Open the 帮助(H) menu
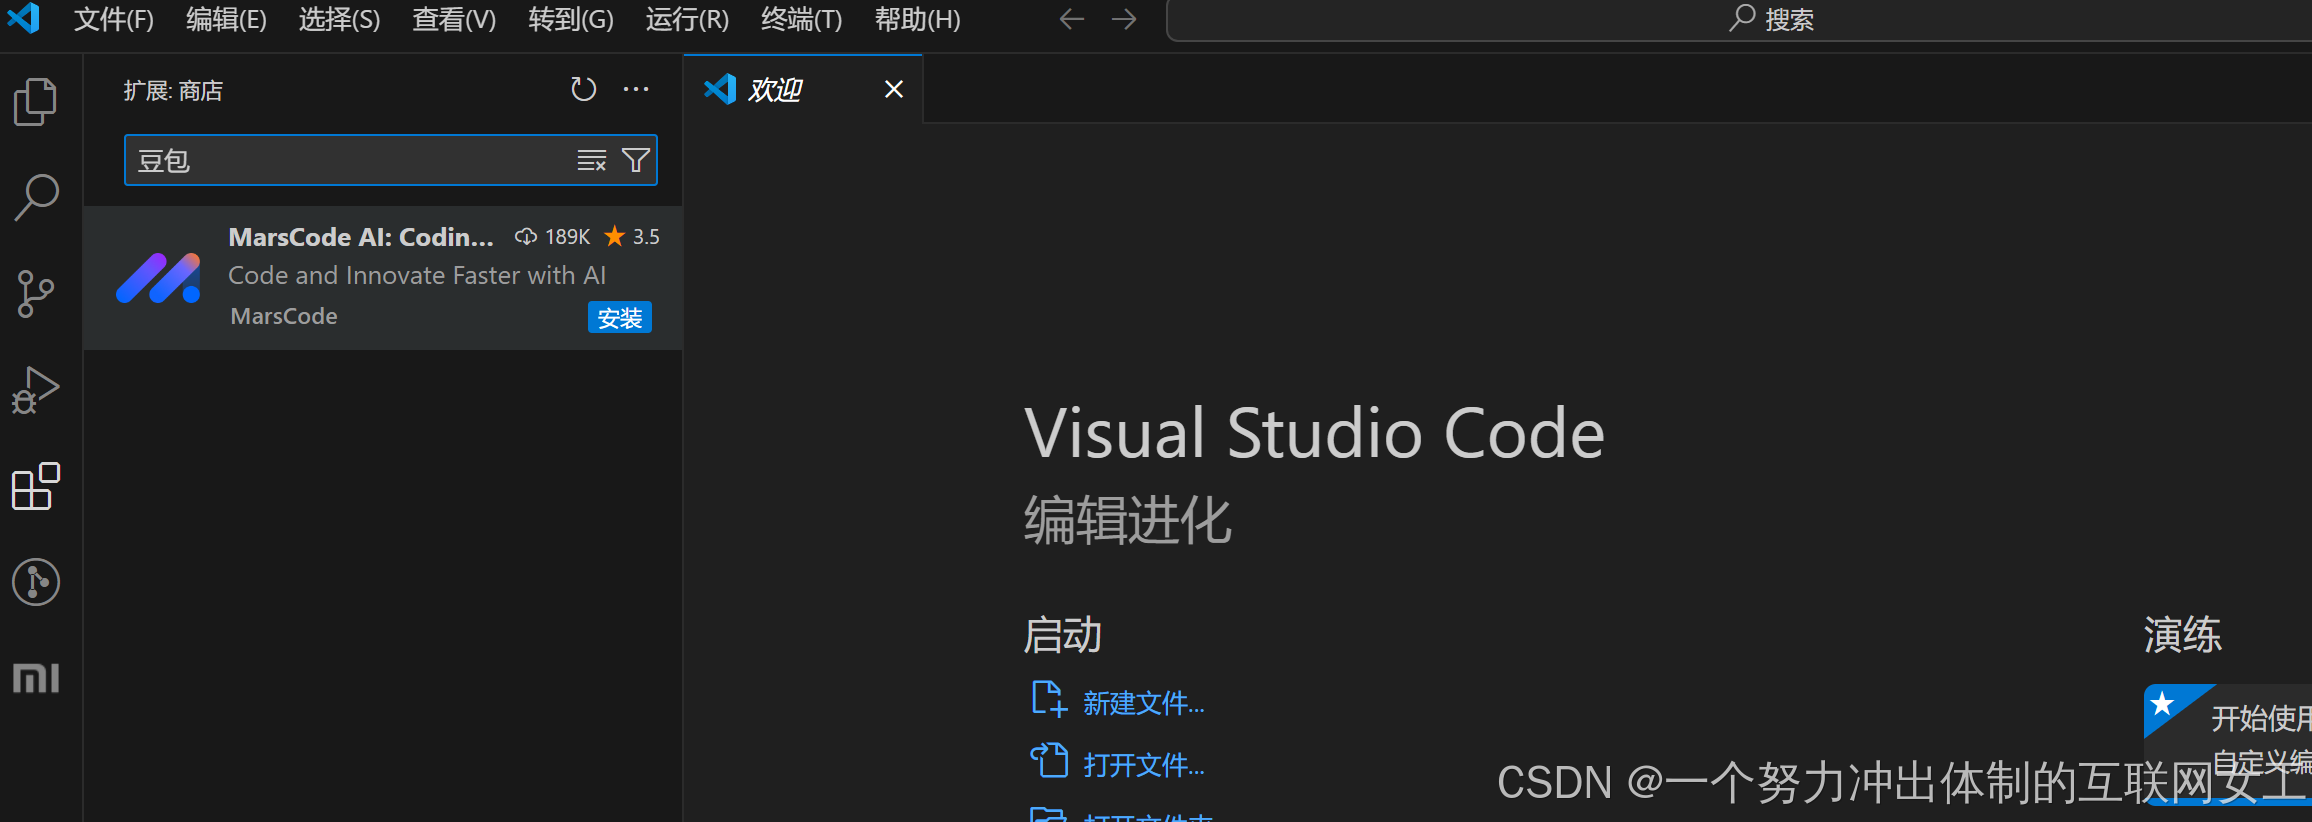 point(917,19)
